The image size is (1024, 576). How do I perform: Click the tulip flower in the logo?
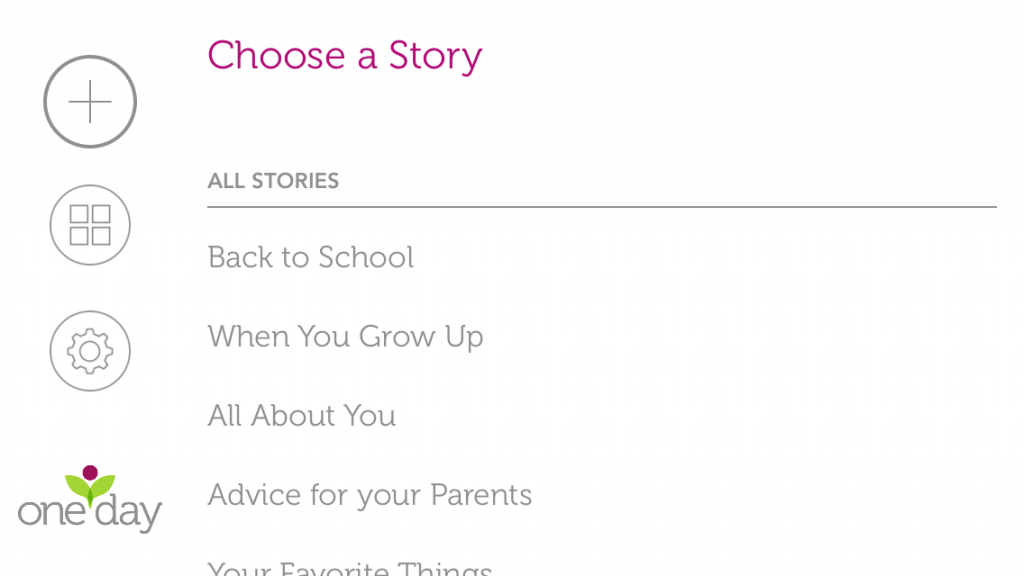pyautogui.click(x=90, y=485)
